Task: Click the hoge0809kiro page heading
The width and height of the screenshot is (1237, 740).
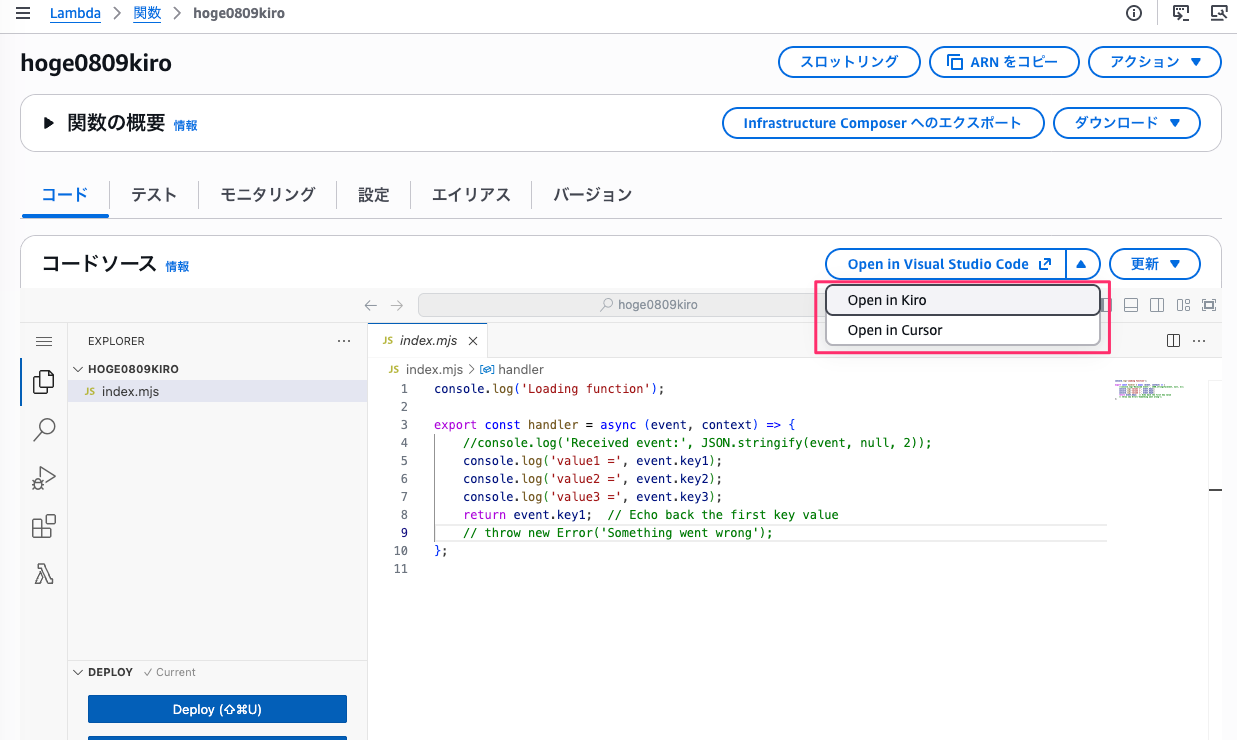Action: coord(96,63)
